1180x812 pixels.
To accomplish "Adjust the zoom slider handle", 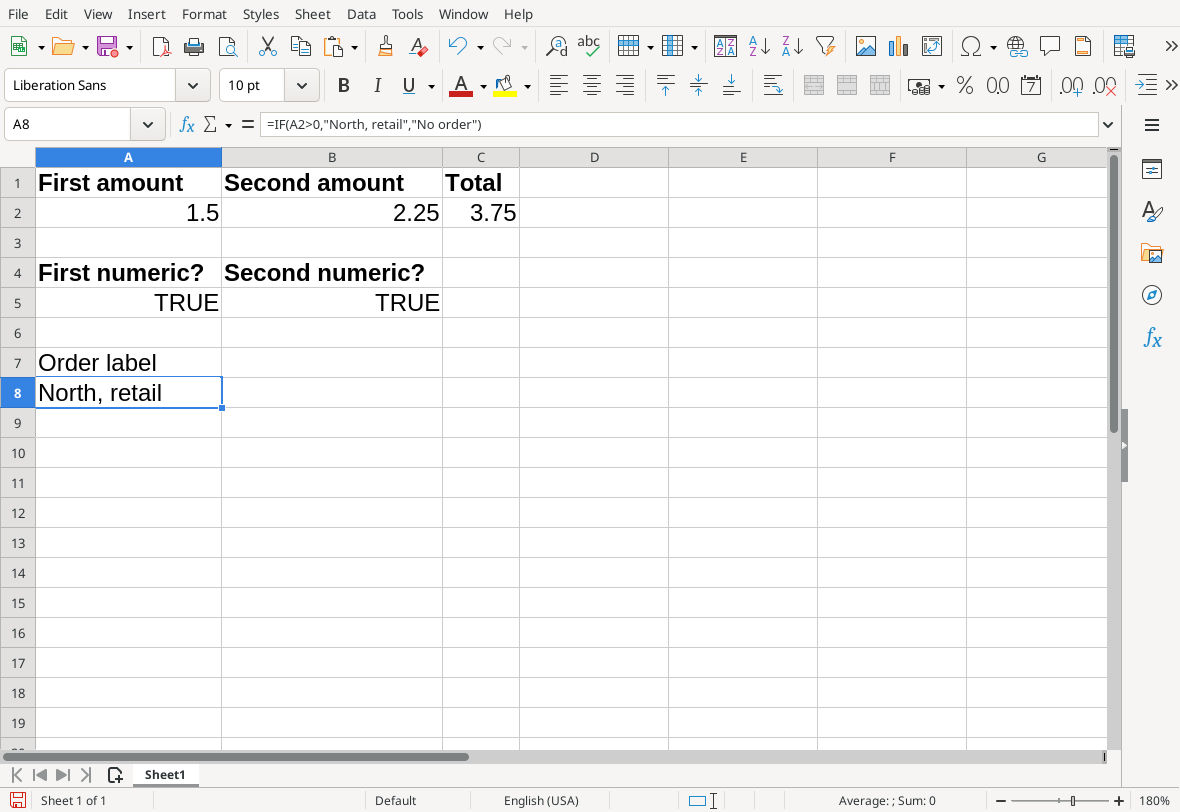I will 1073,801.
